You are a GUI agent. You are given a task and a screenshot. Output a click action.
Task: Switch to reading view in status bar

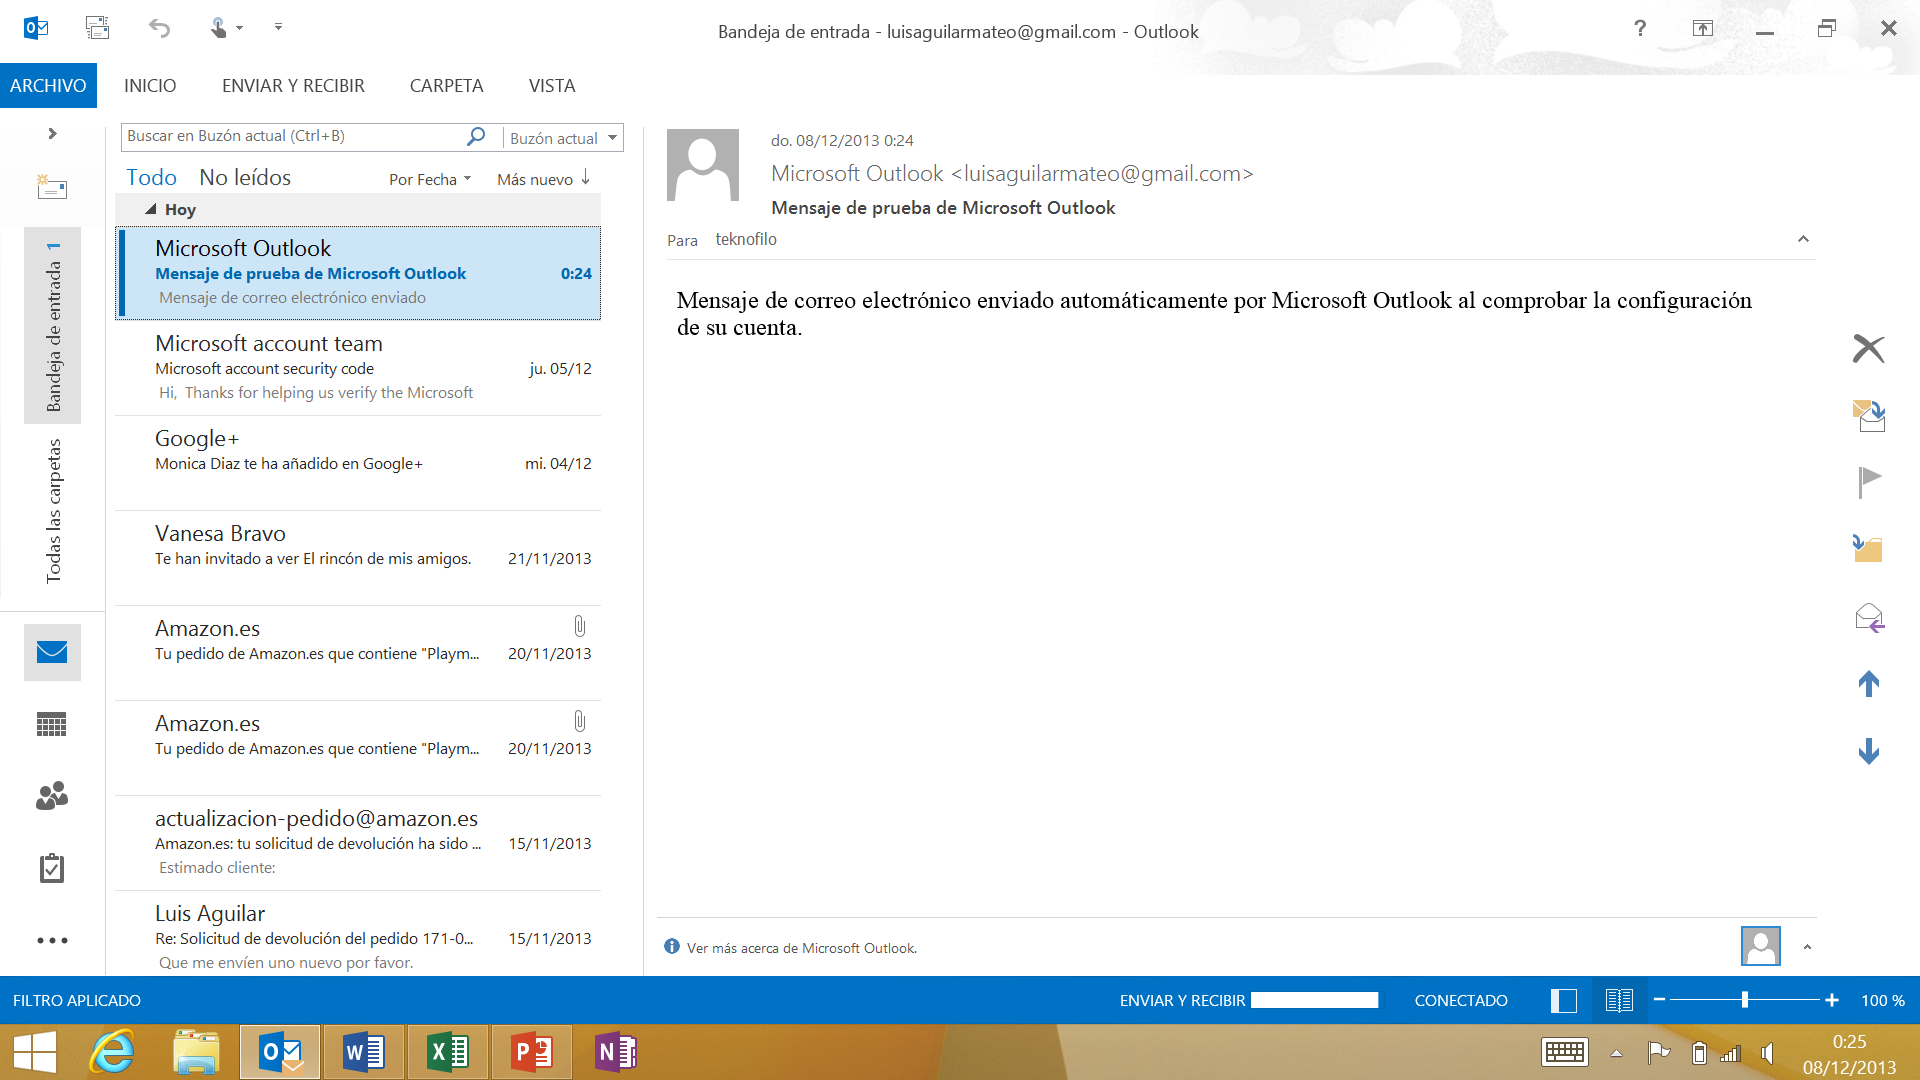click(x=1618, y=1001)
